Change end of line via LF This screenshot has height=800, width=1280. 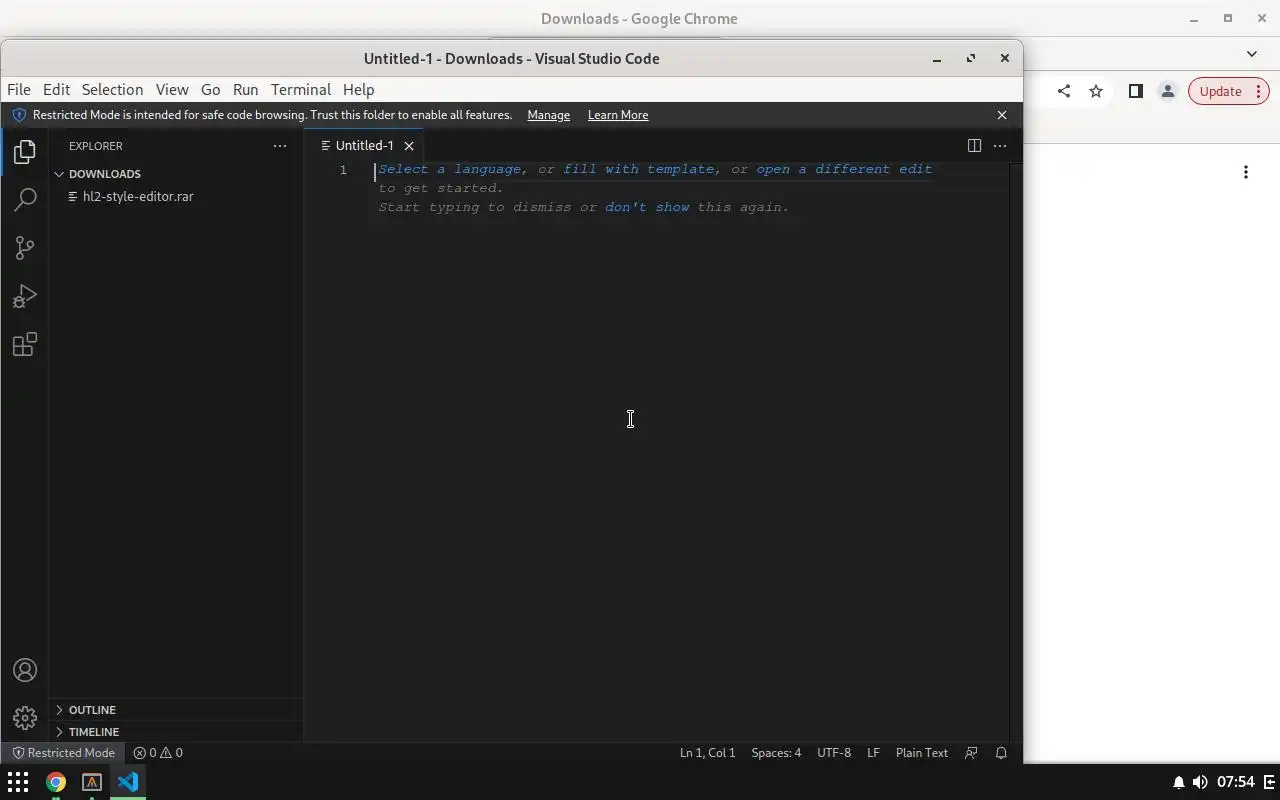pyautogui.click(x=873, y=753)
